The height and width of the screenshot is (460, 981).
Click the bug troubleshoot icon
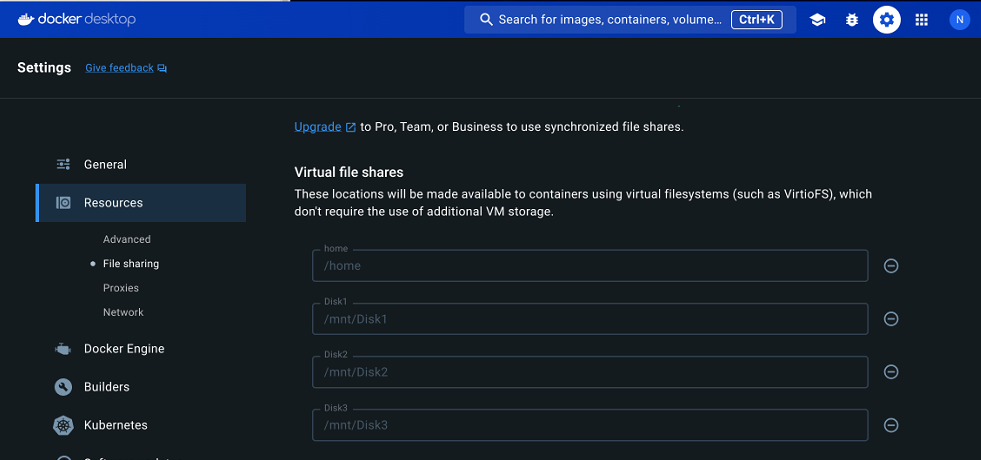[852, 20]
